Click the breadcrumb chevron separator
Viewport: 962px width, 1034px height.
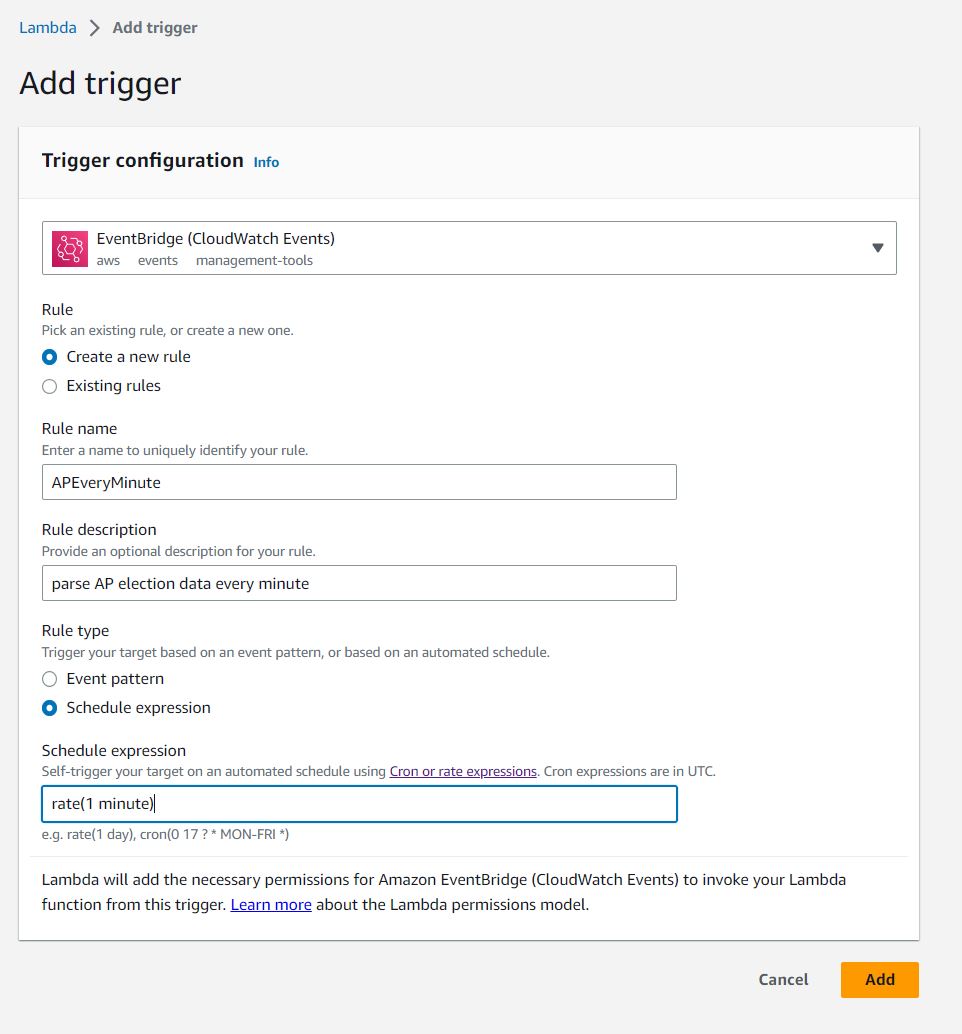coord(95,28)
